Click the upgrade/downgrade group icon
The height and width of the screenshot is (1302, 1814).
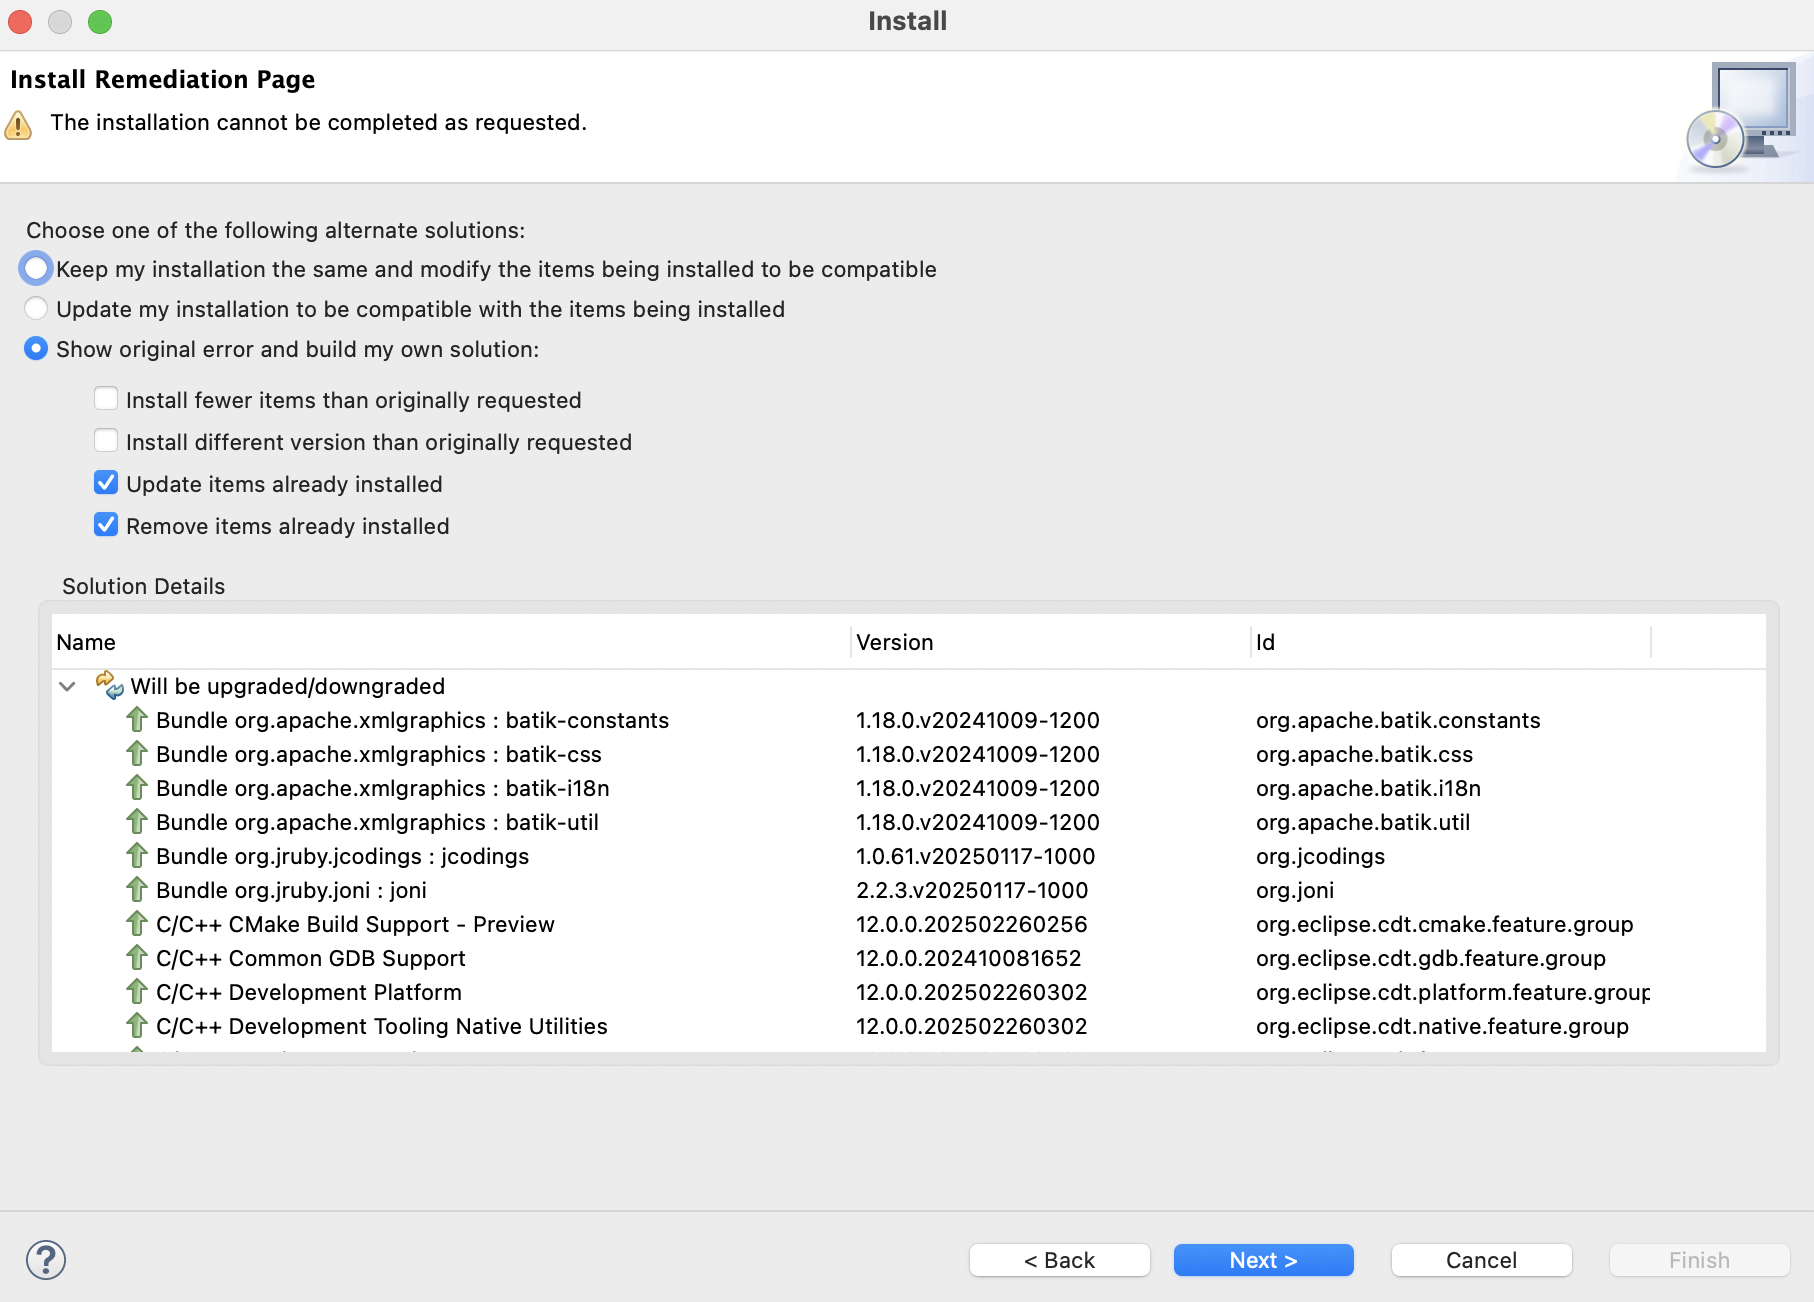(109, 686)
